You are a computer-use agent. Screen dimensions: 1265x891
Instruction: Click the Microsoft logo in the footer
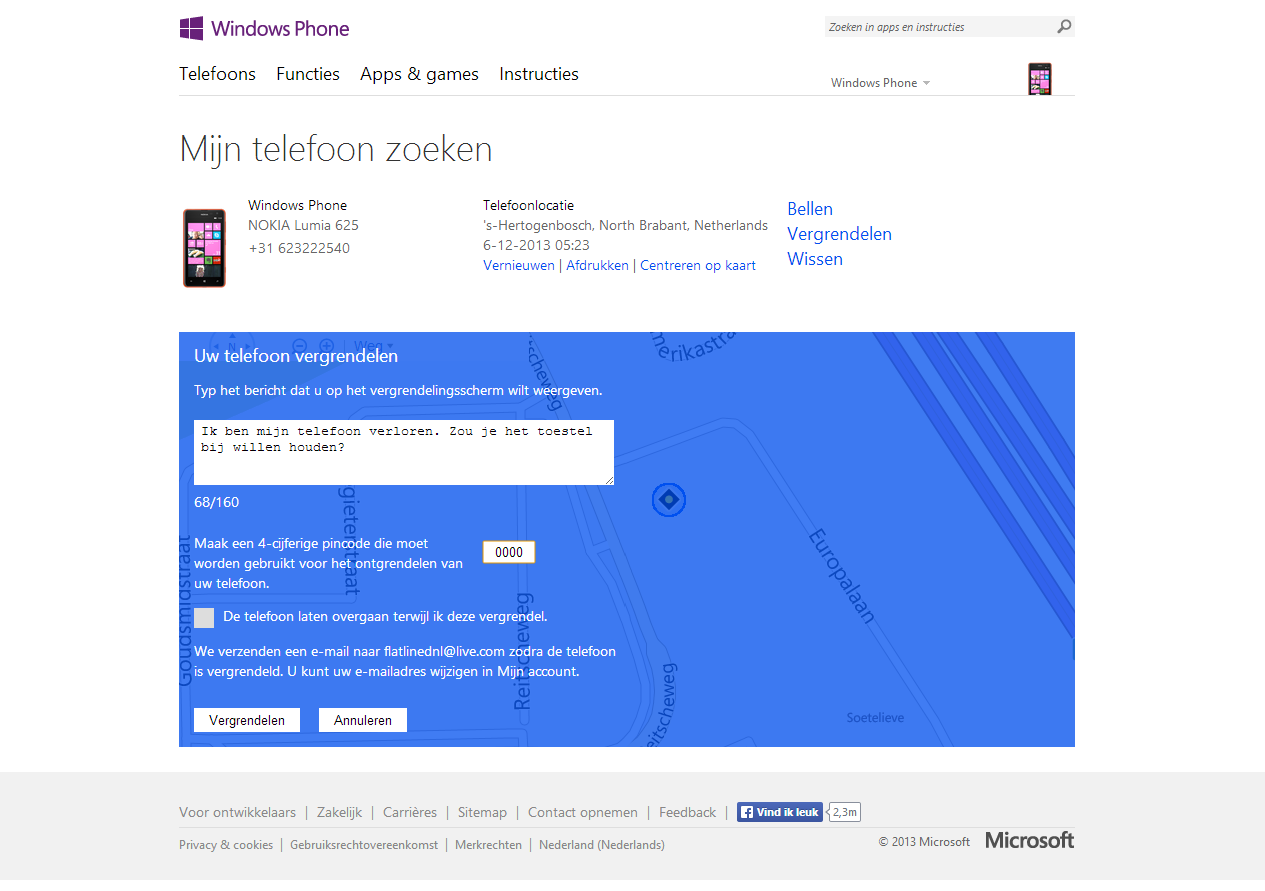click(1030, 840)
